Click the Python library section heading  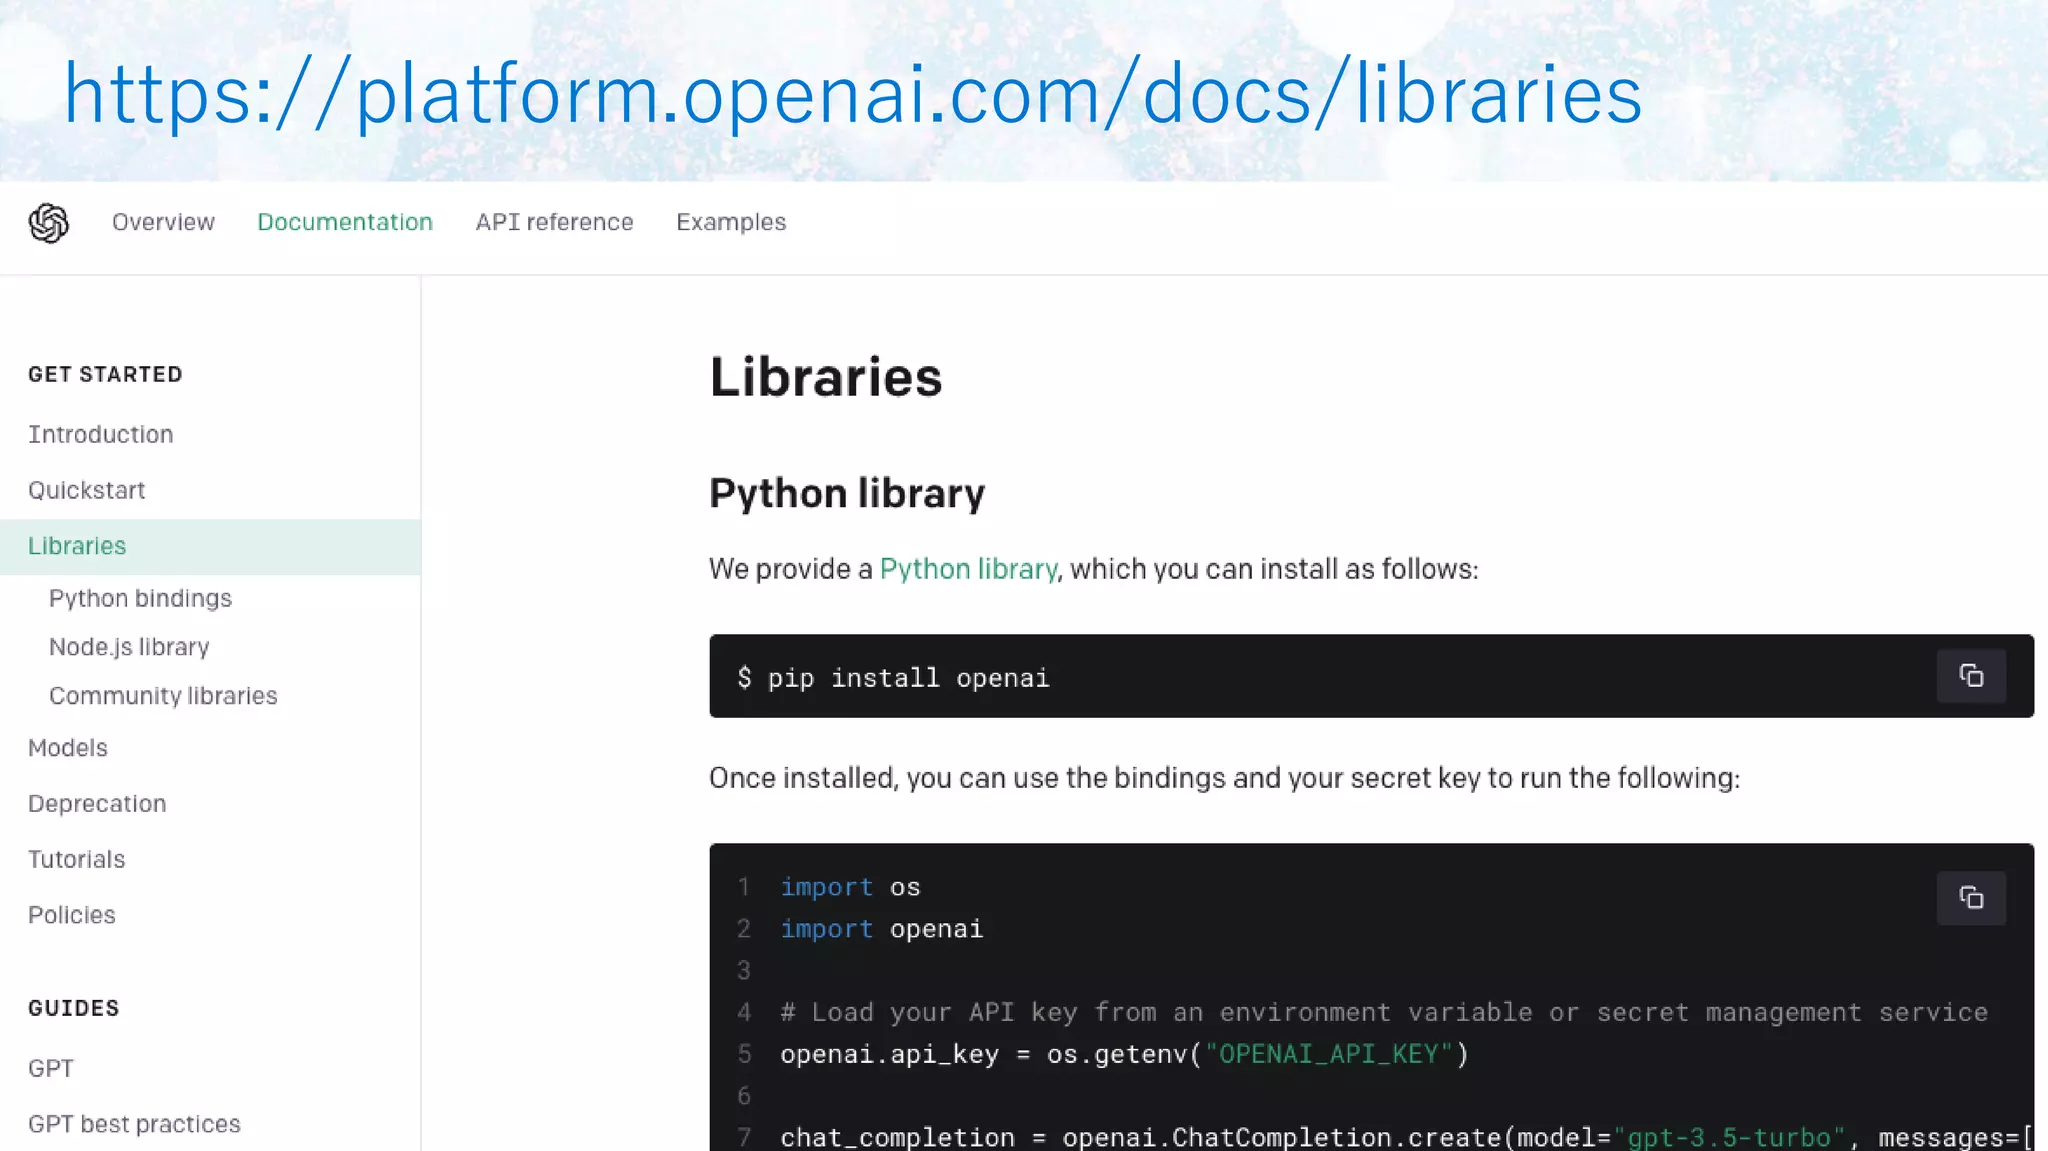tap(847, 494)
